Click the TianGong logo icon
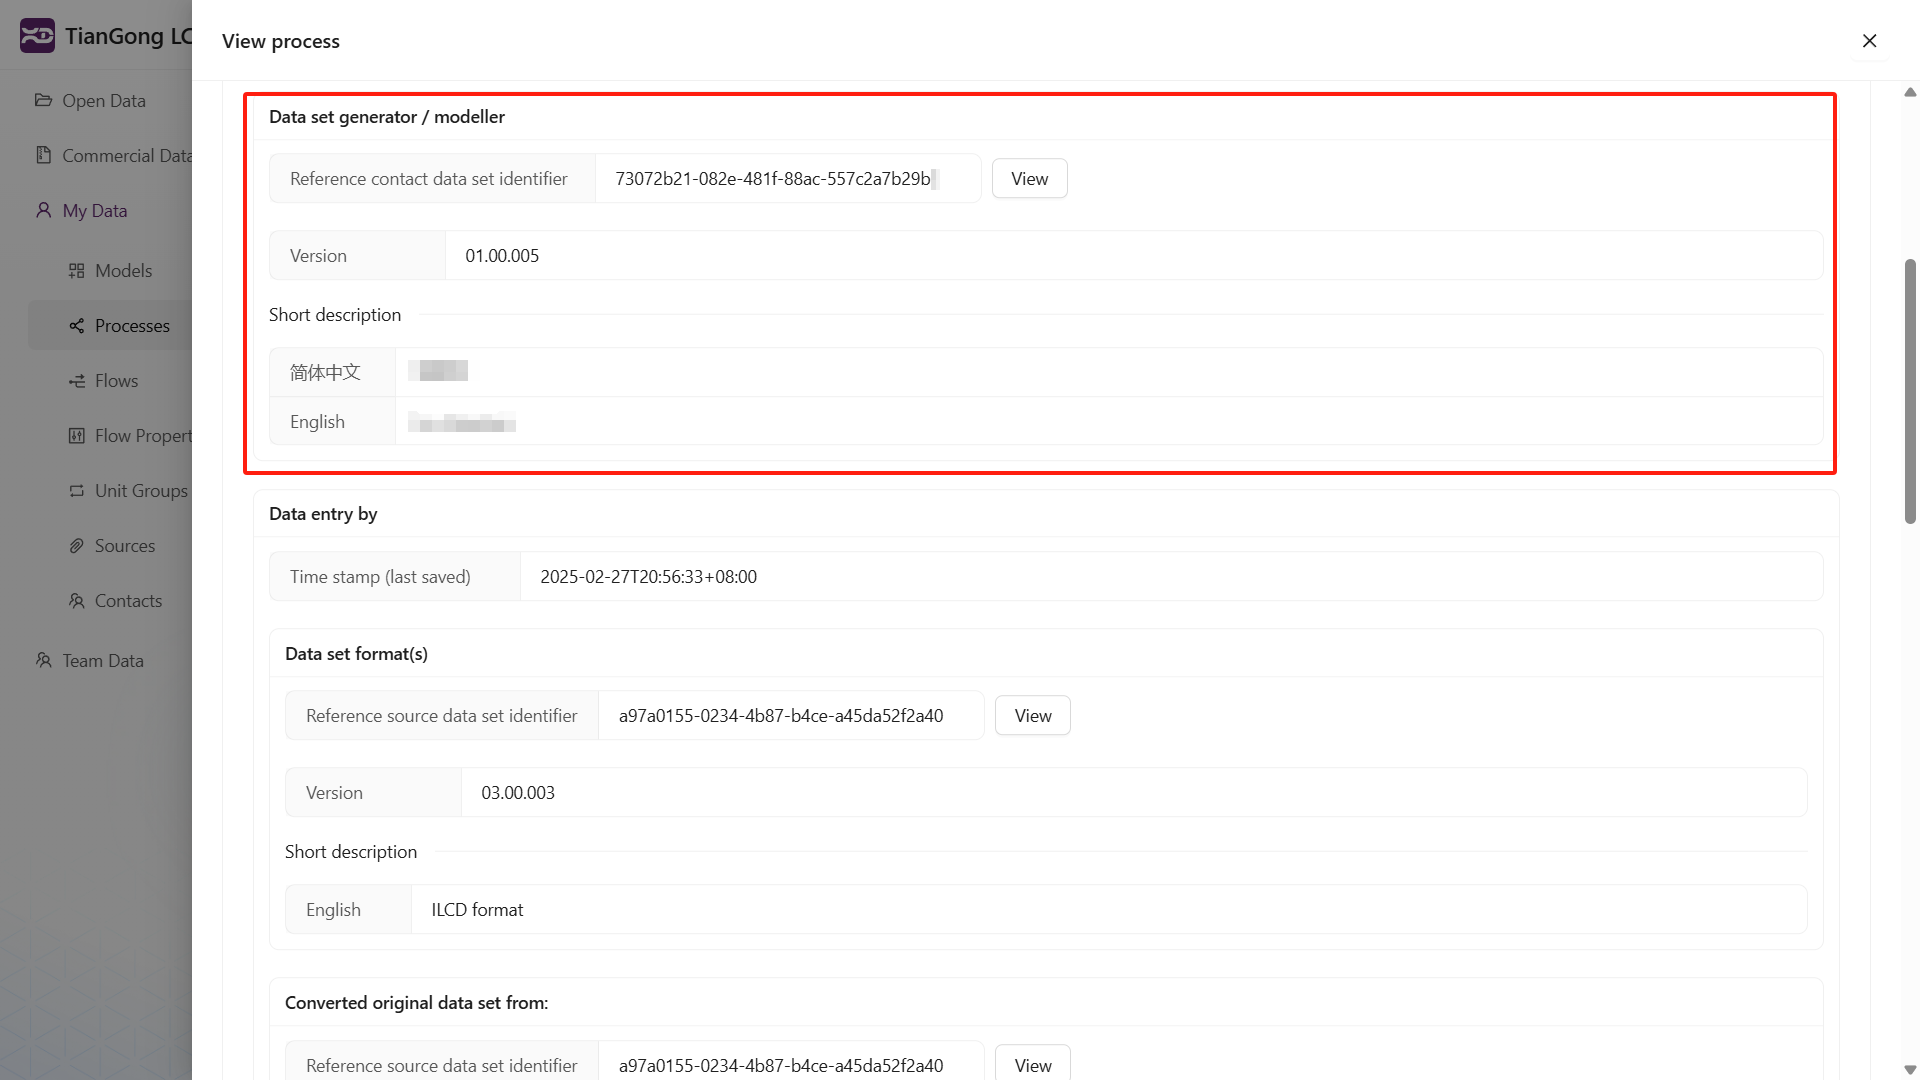The width and height of the screenshot is (1920, 1080). coord(37,36)
